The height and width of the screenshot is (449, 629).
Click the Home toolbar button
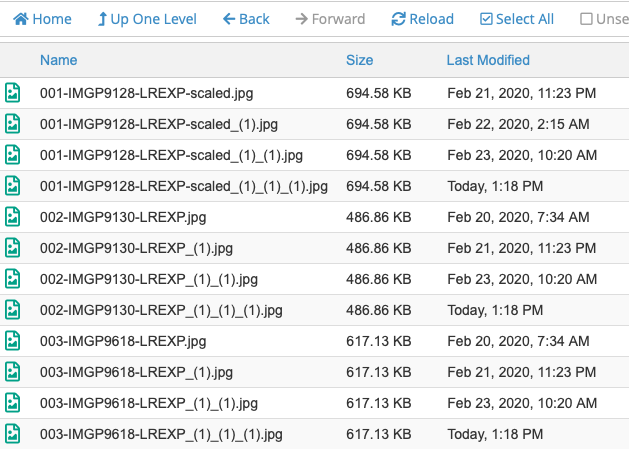coord(42,19)
